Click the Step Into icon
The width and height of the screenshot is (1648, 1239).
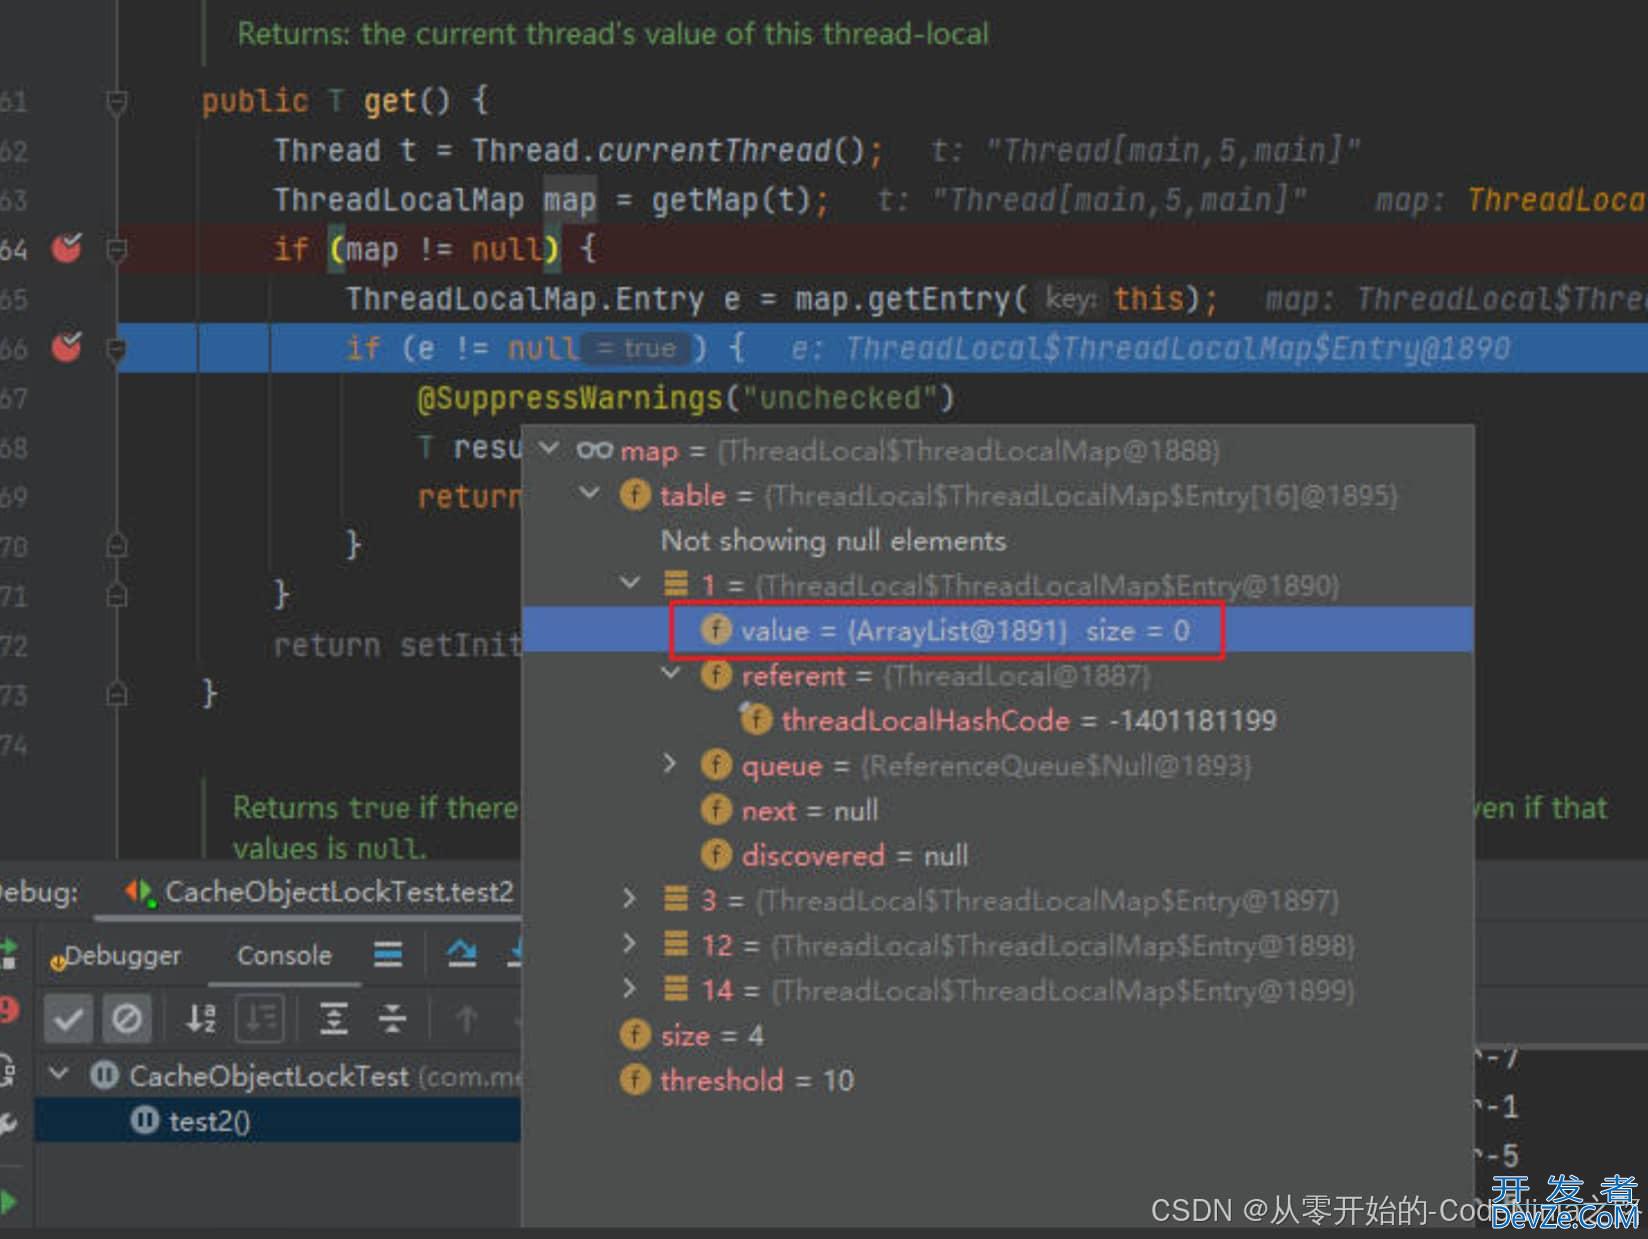click(514, 955)
